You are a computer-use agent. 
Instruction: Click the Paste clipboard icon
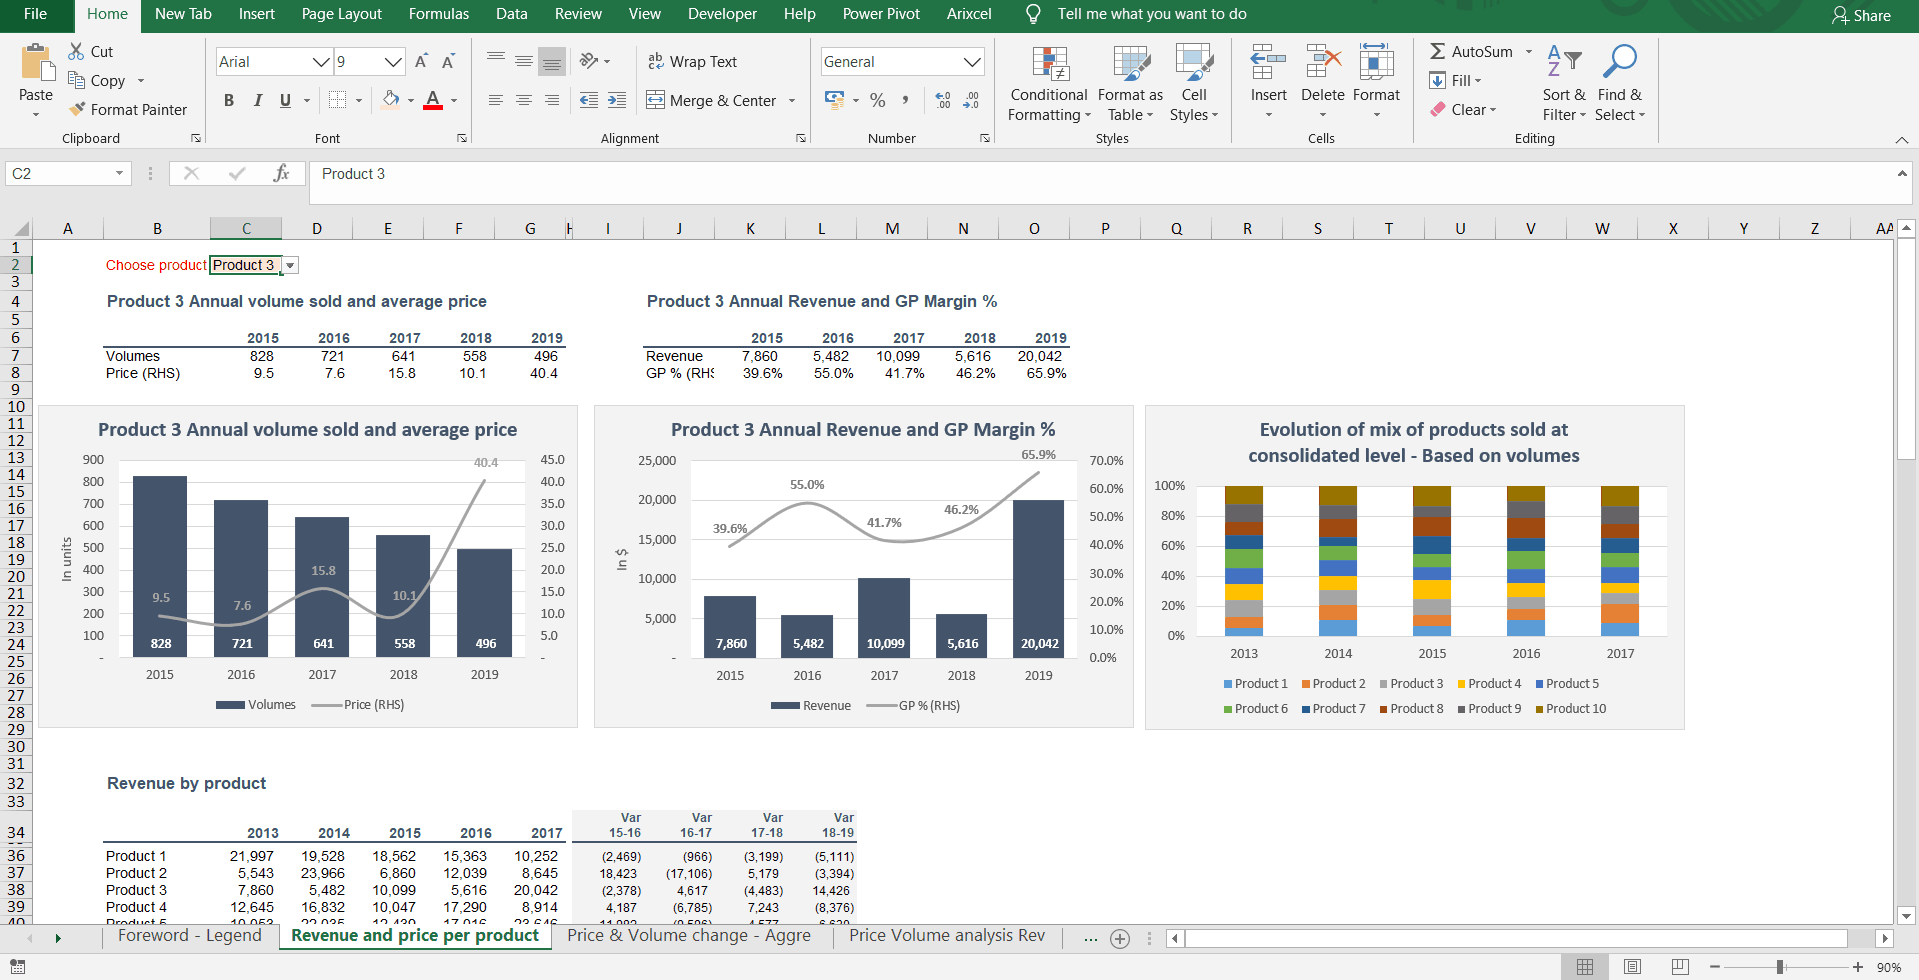36,62
